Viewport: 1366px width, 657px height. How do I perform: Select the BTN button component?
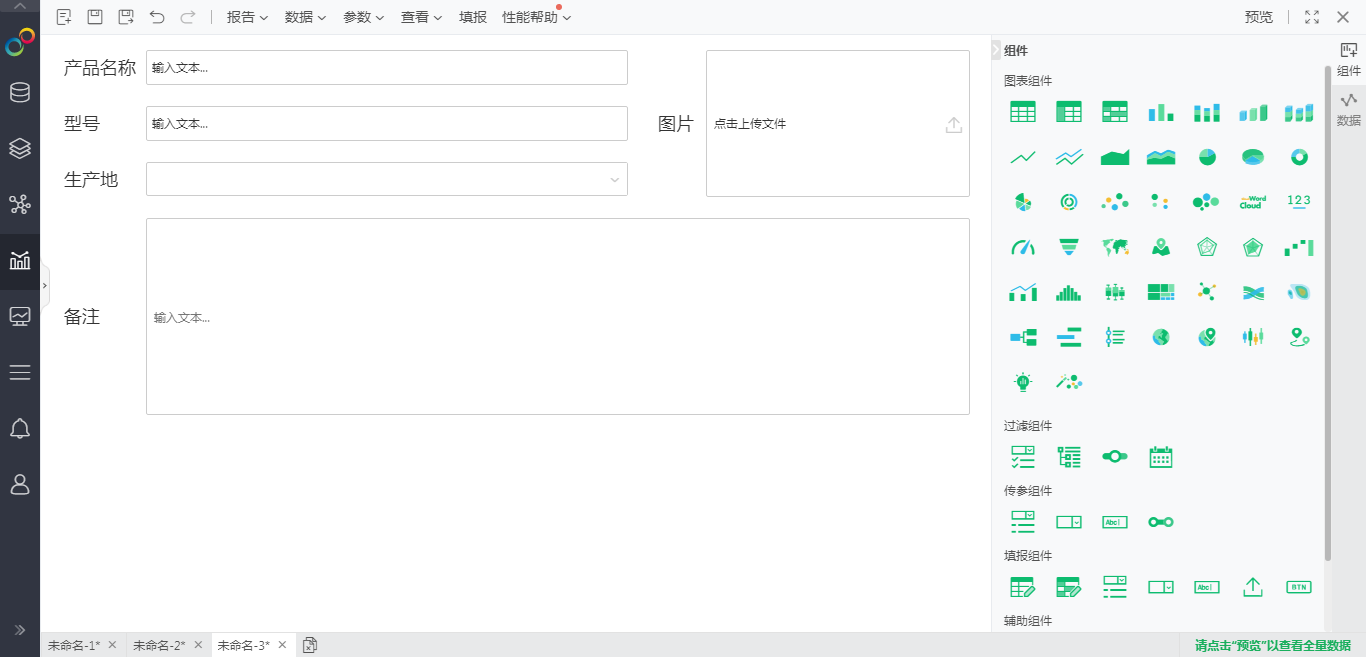tap(1298, 587)
